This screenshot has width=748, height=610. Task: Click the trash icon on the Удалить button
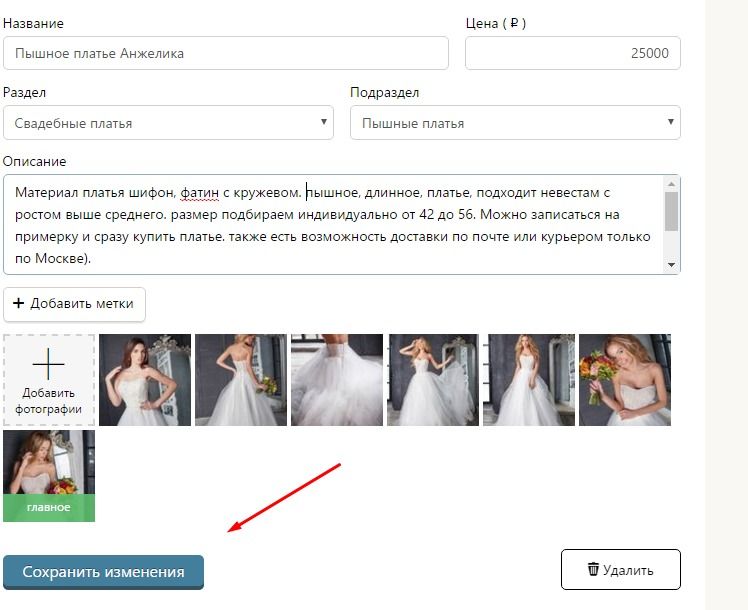[x=593, y=569]
